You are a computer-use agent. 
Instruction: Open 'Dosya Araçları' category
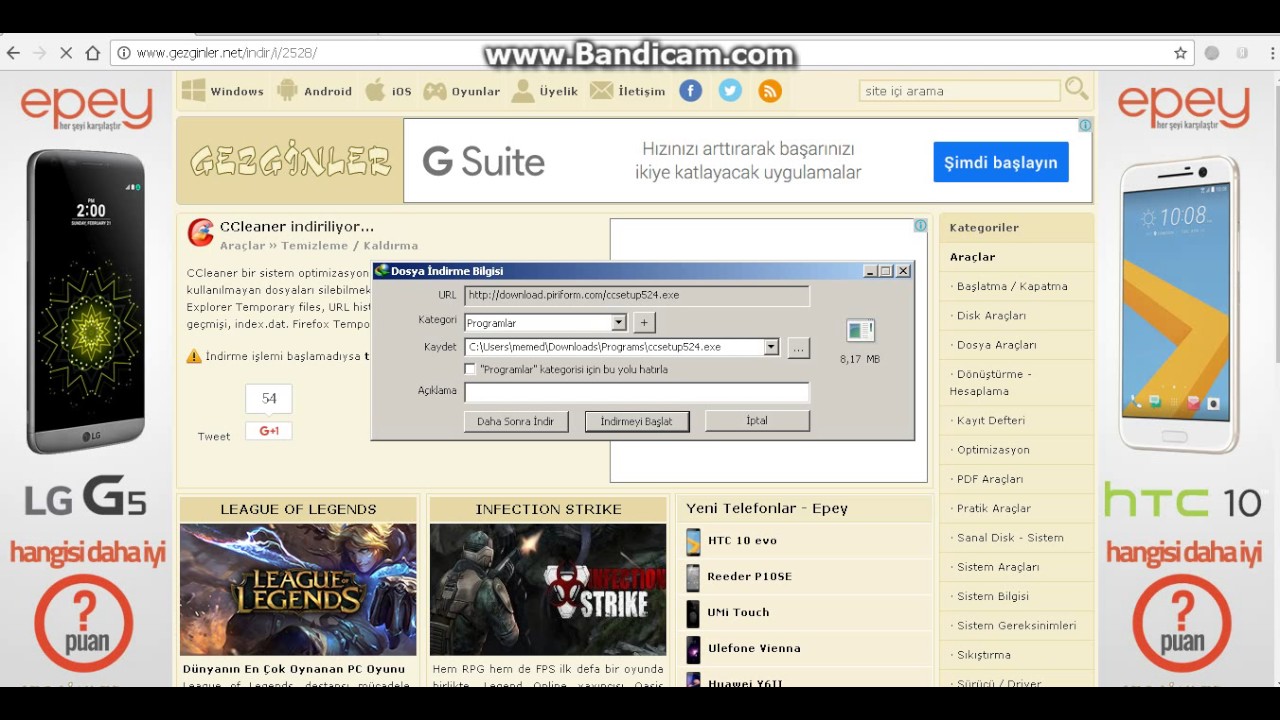pos(996,345)
